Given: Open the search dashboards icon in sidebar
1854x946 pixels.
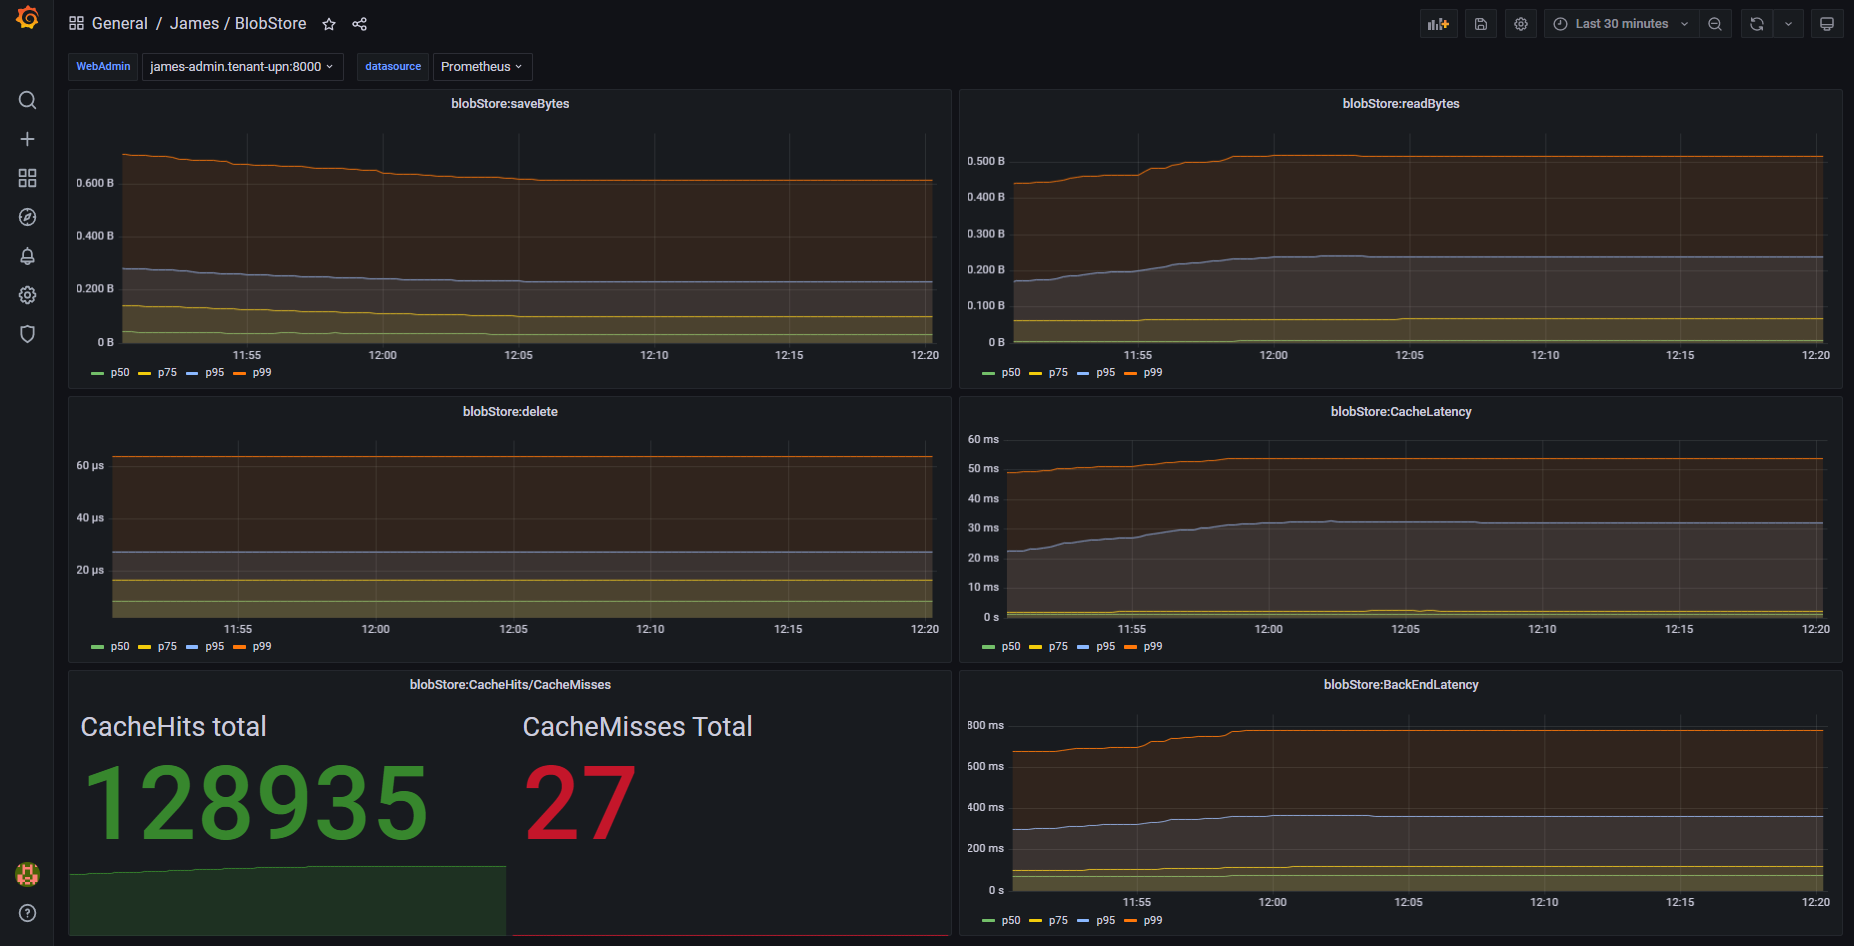Looking at the screenshot, I should point(27,100).
